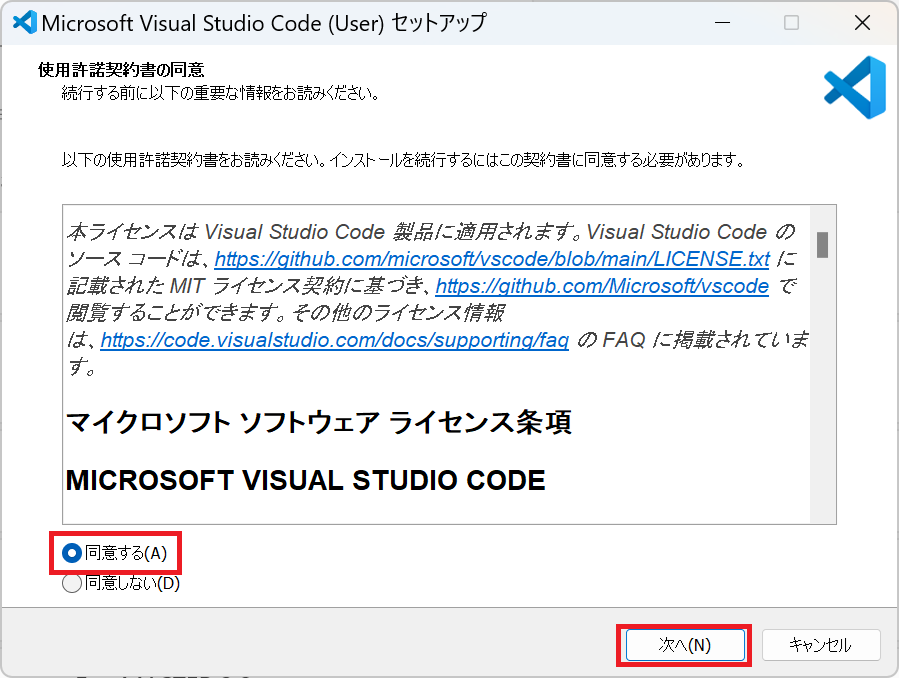Click the license text scrollbar thumb
Screen dimensions: 899x678
[822, 244]
